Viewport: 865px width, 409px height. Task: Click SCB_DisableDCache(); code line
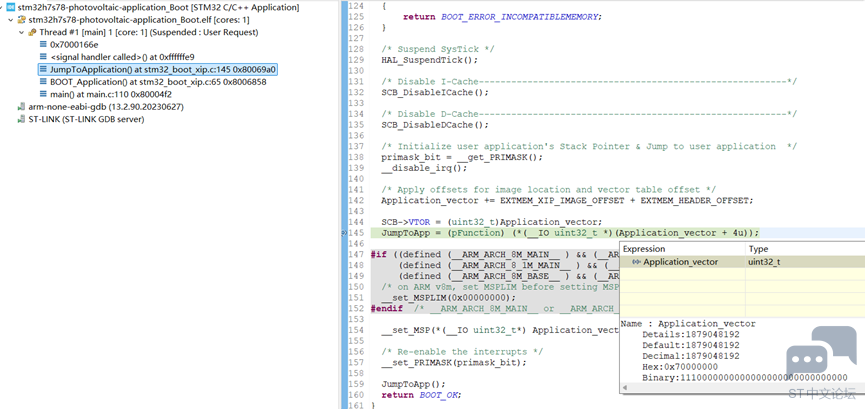tap(435, 125)
